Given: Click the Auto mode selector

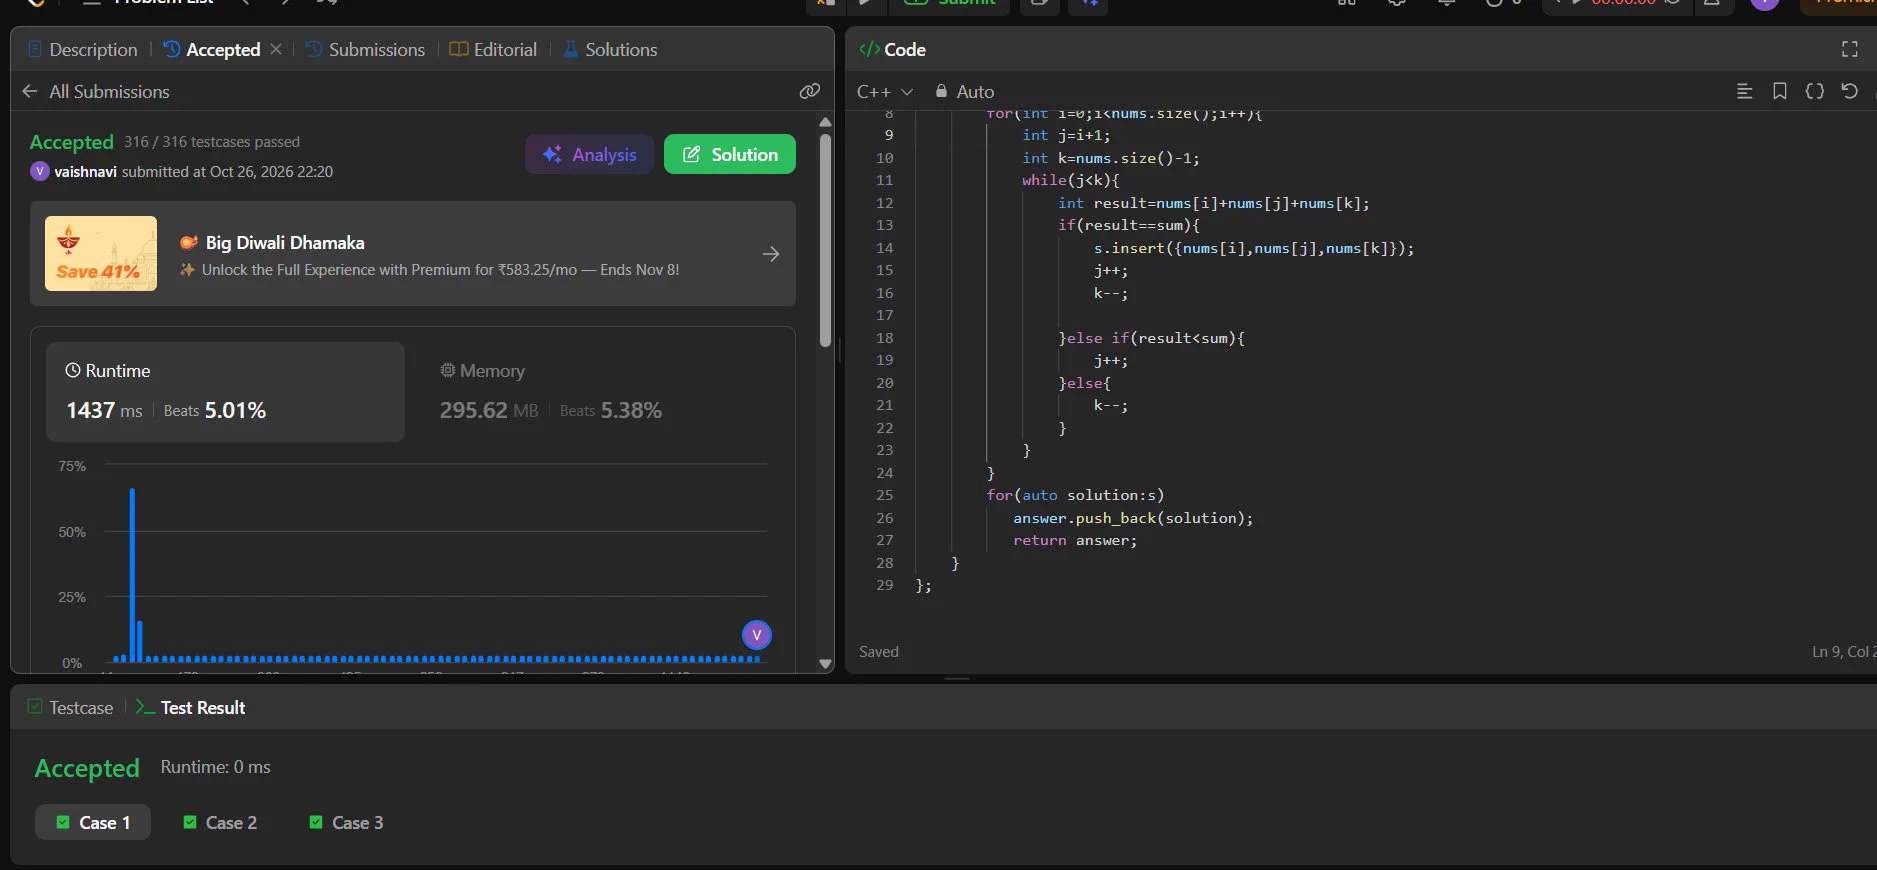Looking at the screenshot, I should tap(964, 92).
